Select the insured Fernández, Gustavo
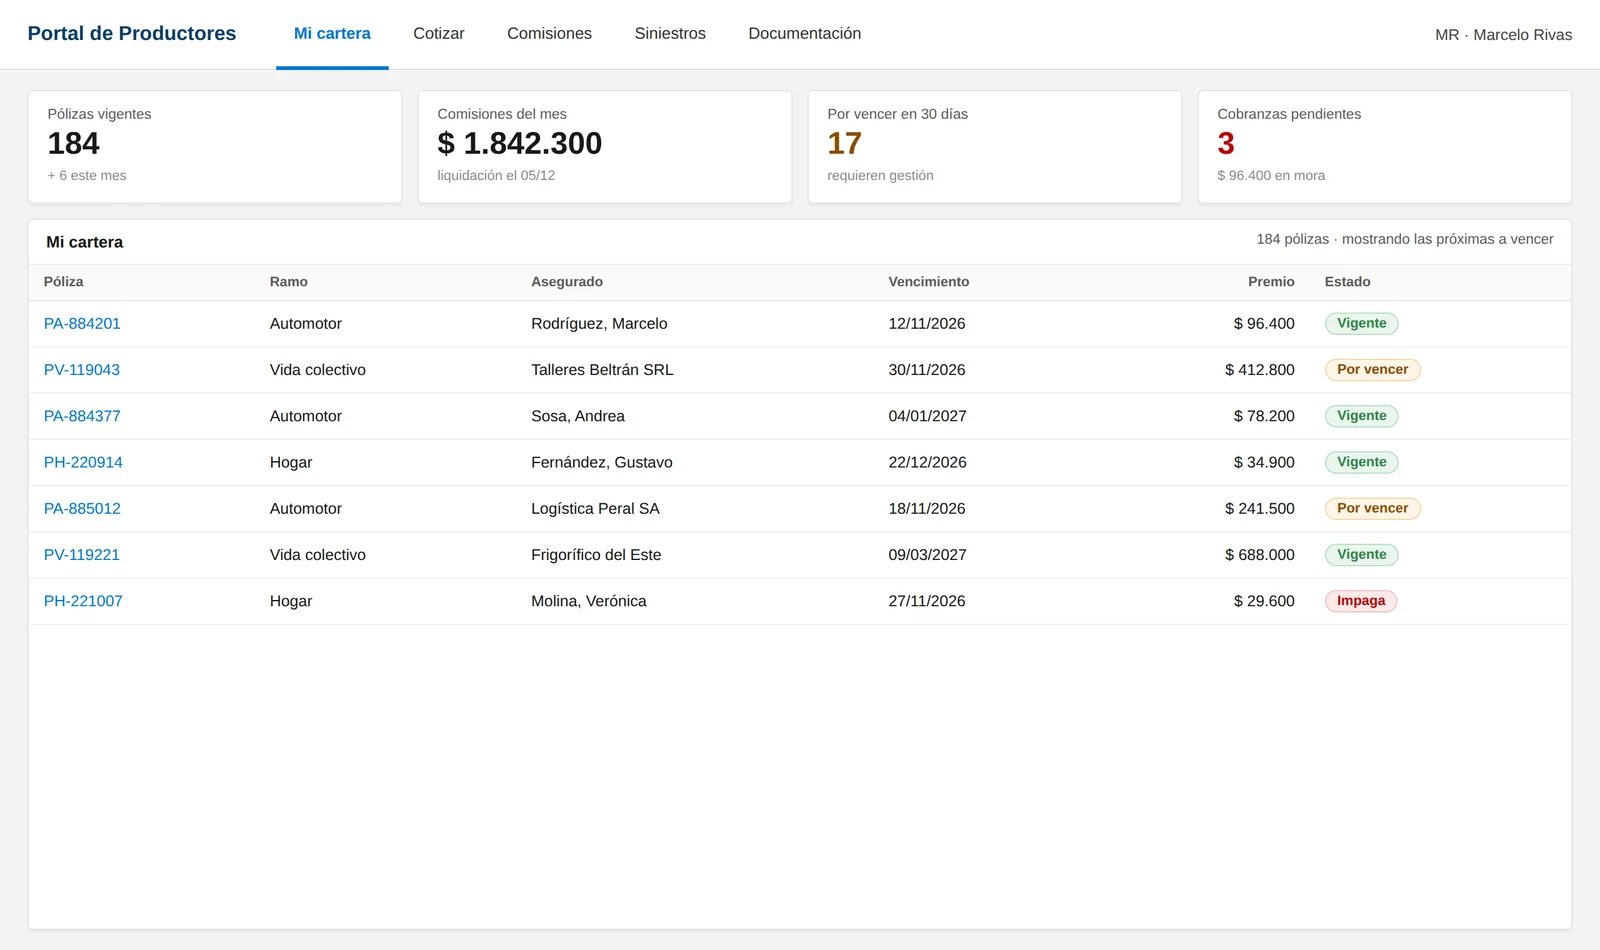 point(602,462)
